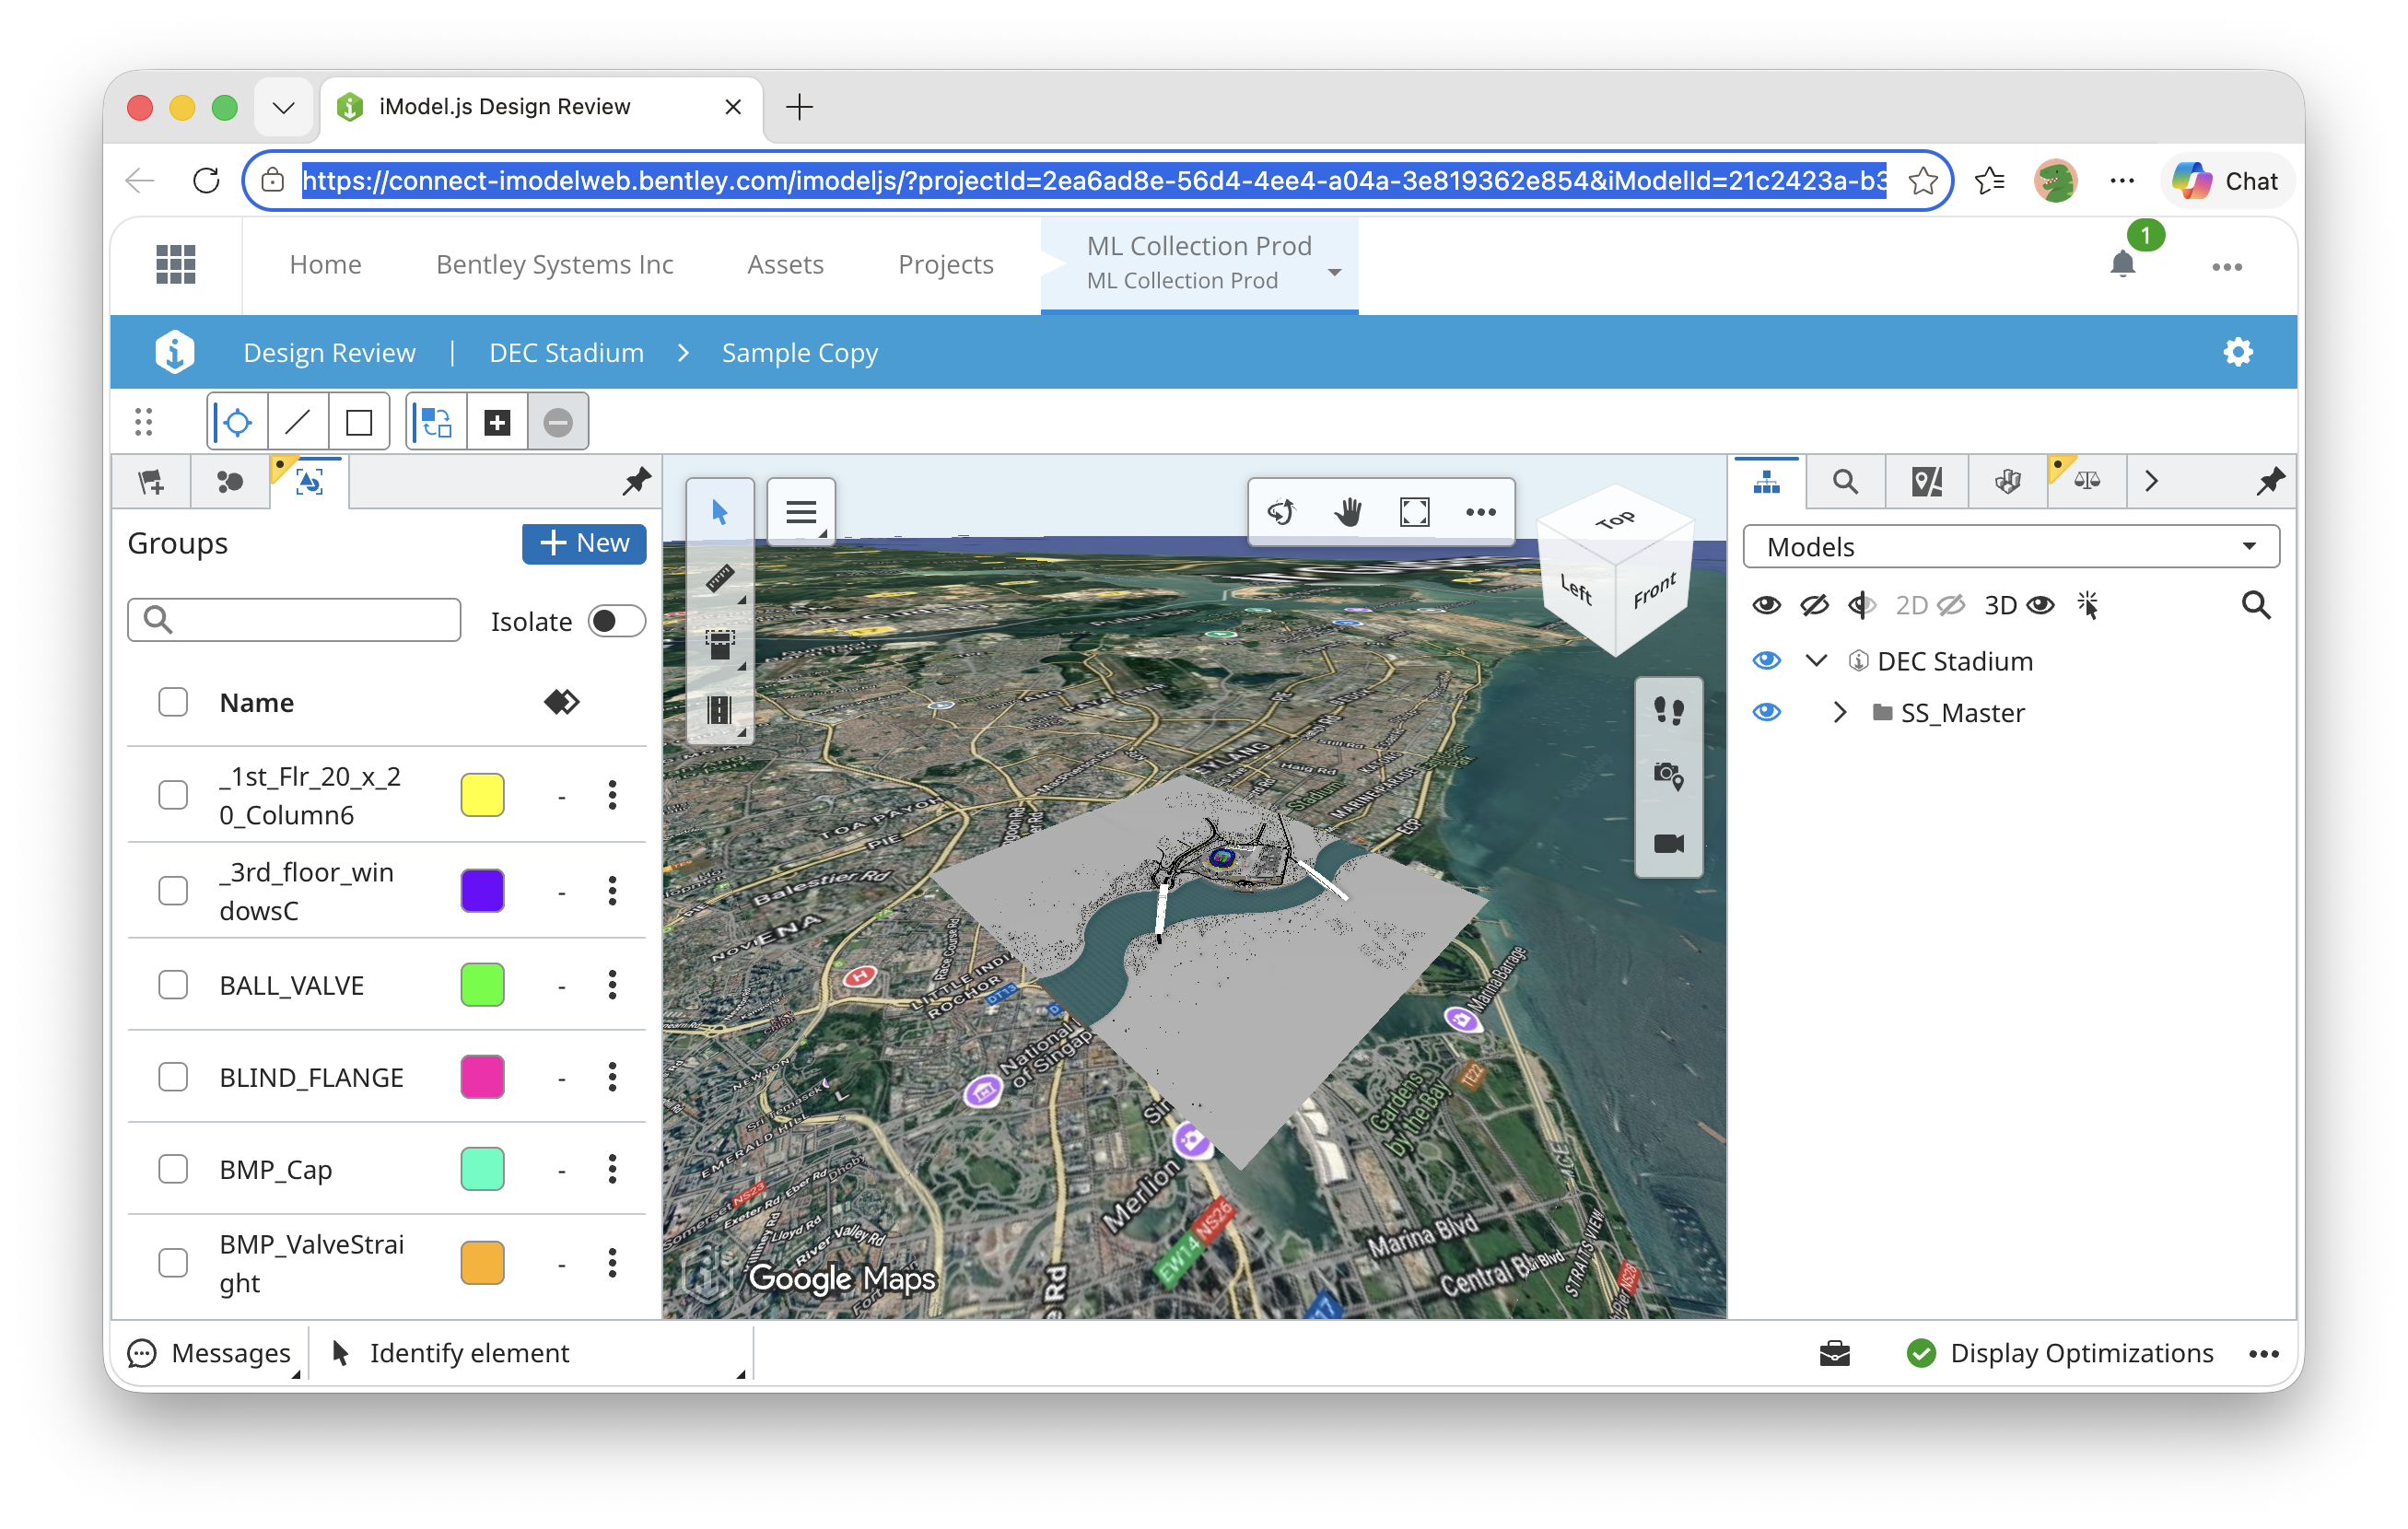This screenshot has height=1529, width=2408.
Task: Show more right panel tabs chevron
Action: 2152,482
